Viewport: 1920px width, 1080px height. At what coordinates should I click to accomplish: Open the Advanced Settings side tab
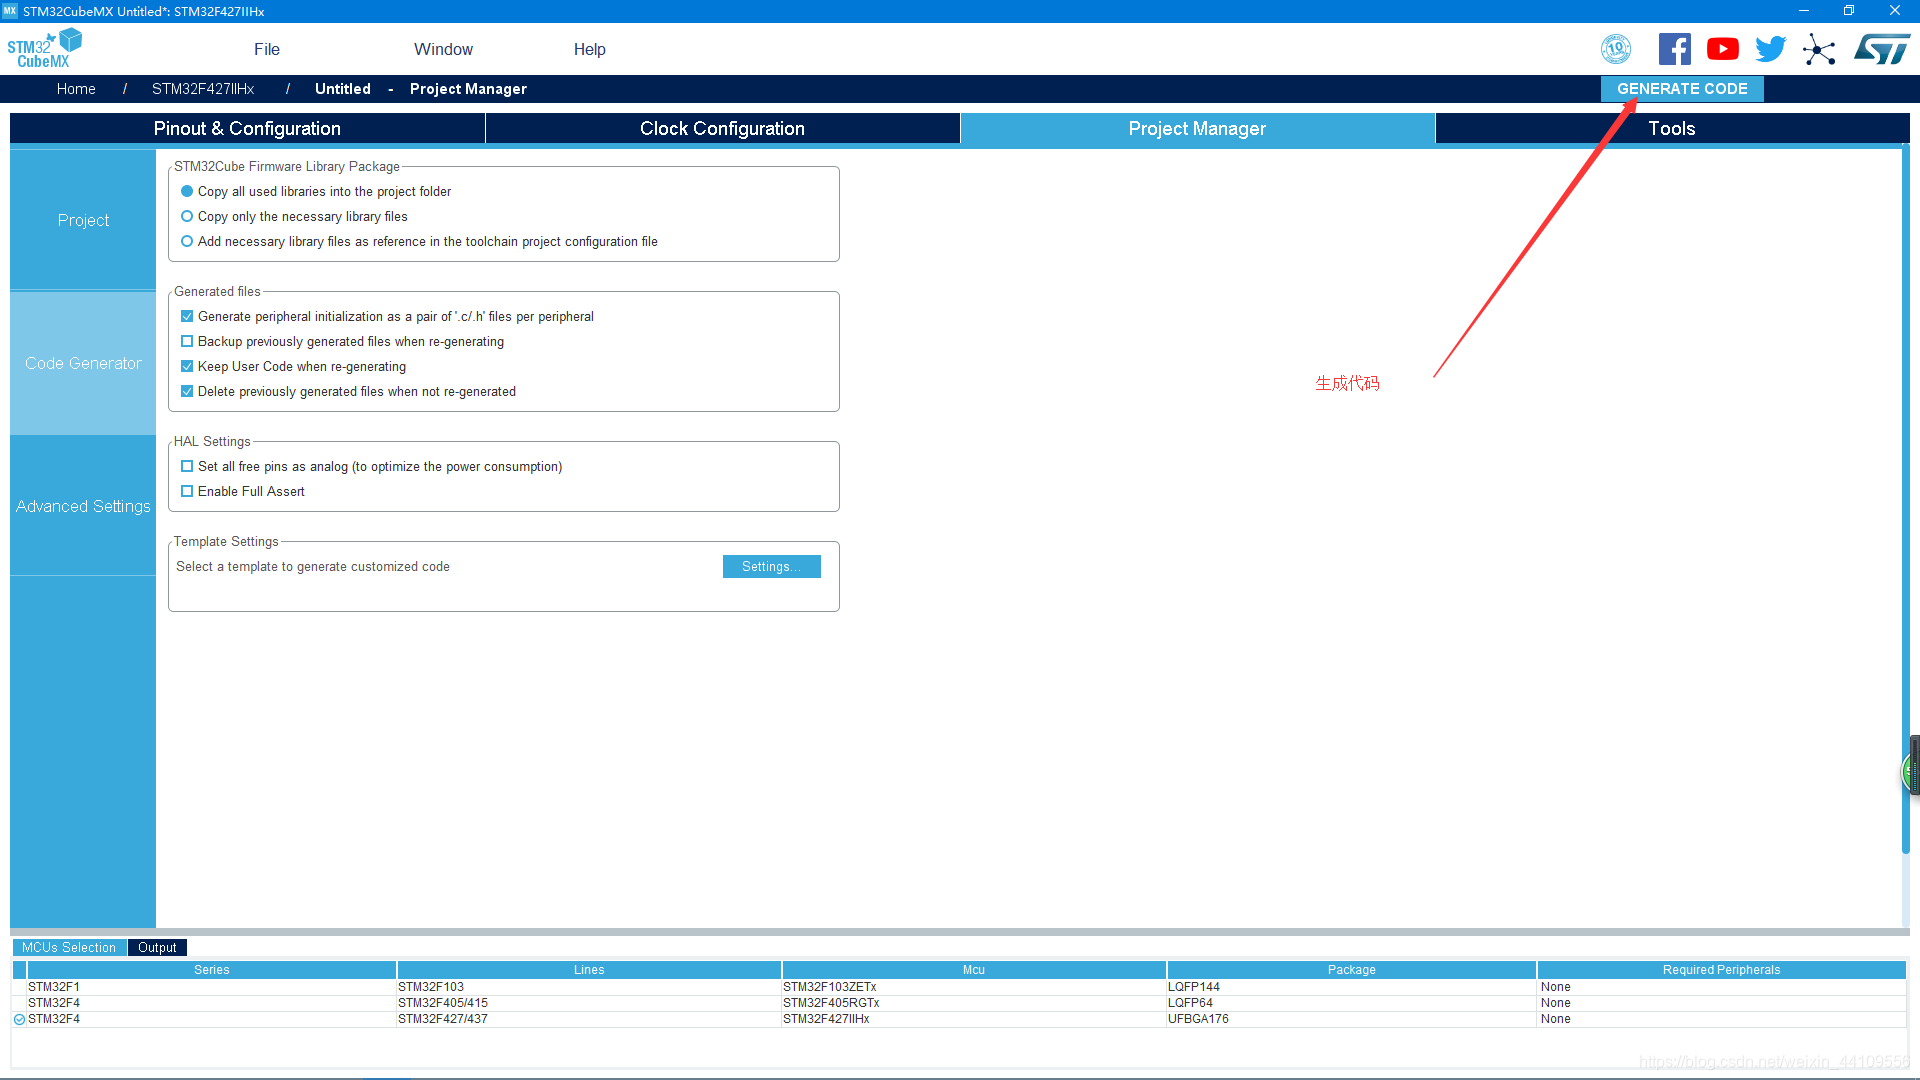pos(83,506)
